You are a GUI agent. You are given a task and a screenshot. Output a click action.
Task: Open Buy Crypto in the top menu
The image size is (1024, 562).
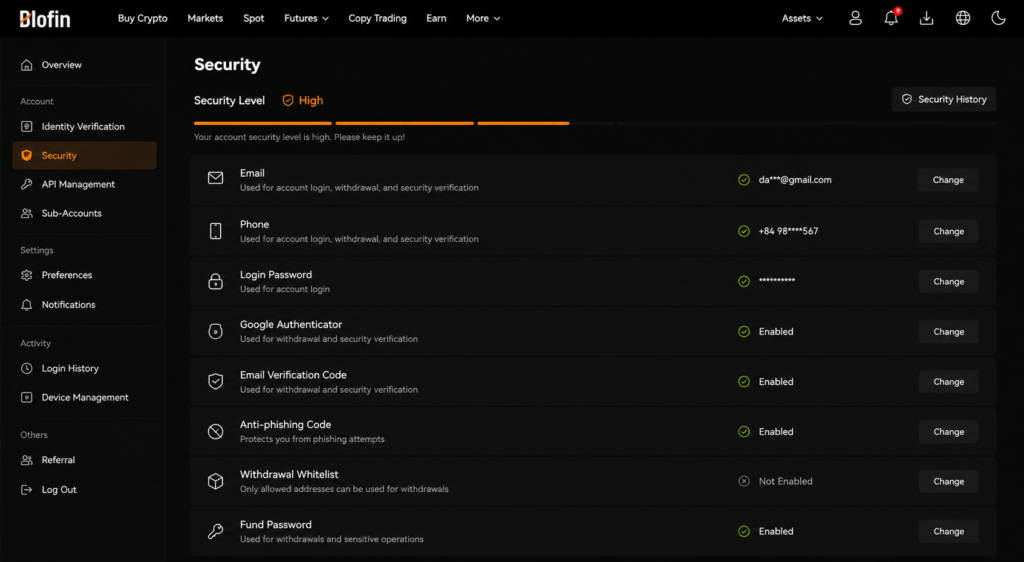[x=142, y=18]
